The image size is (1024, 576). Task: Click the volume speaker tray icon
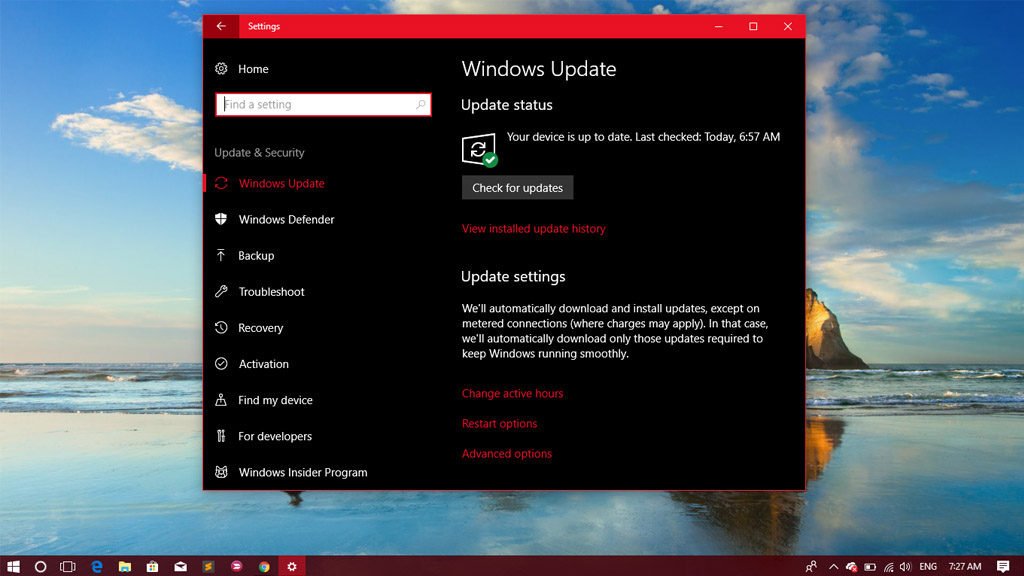[905, 567]
